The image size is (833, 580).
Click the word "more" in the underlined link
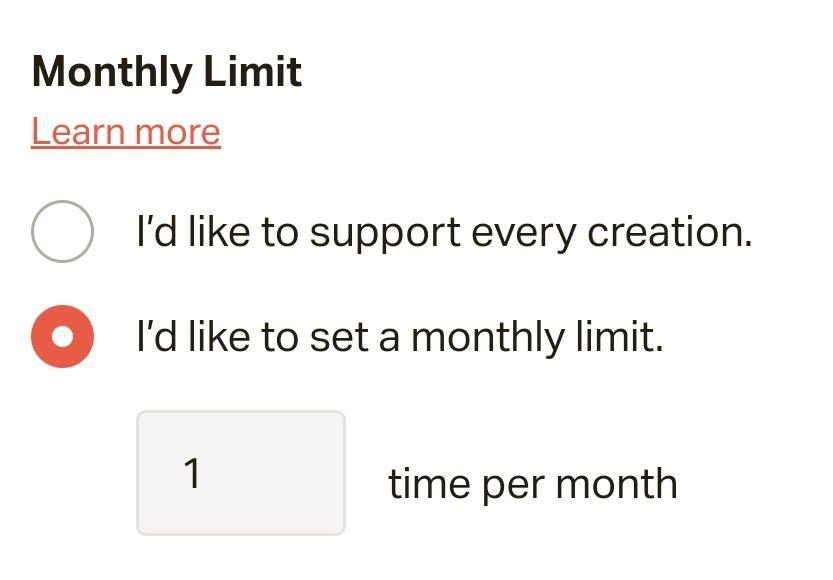(177, 131)
